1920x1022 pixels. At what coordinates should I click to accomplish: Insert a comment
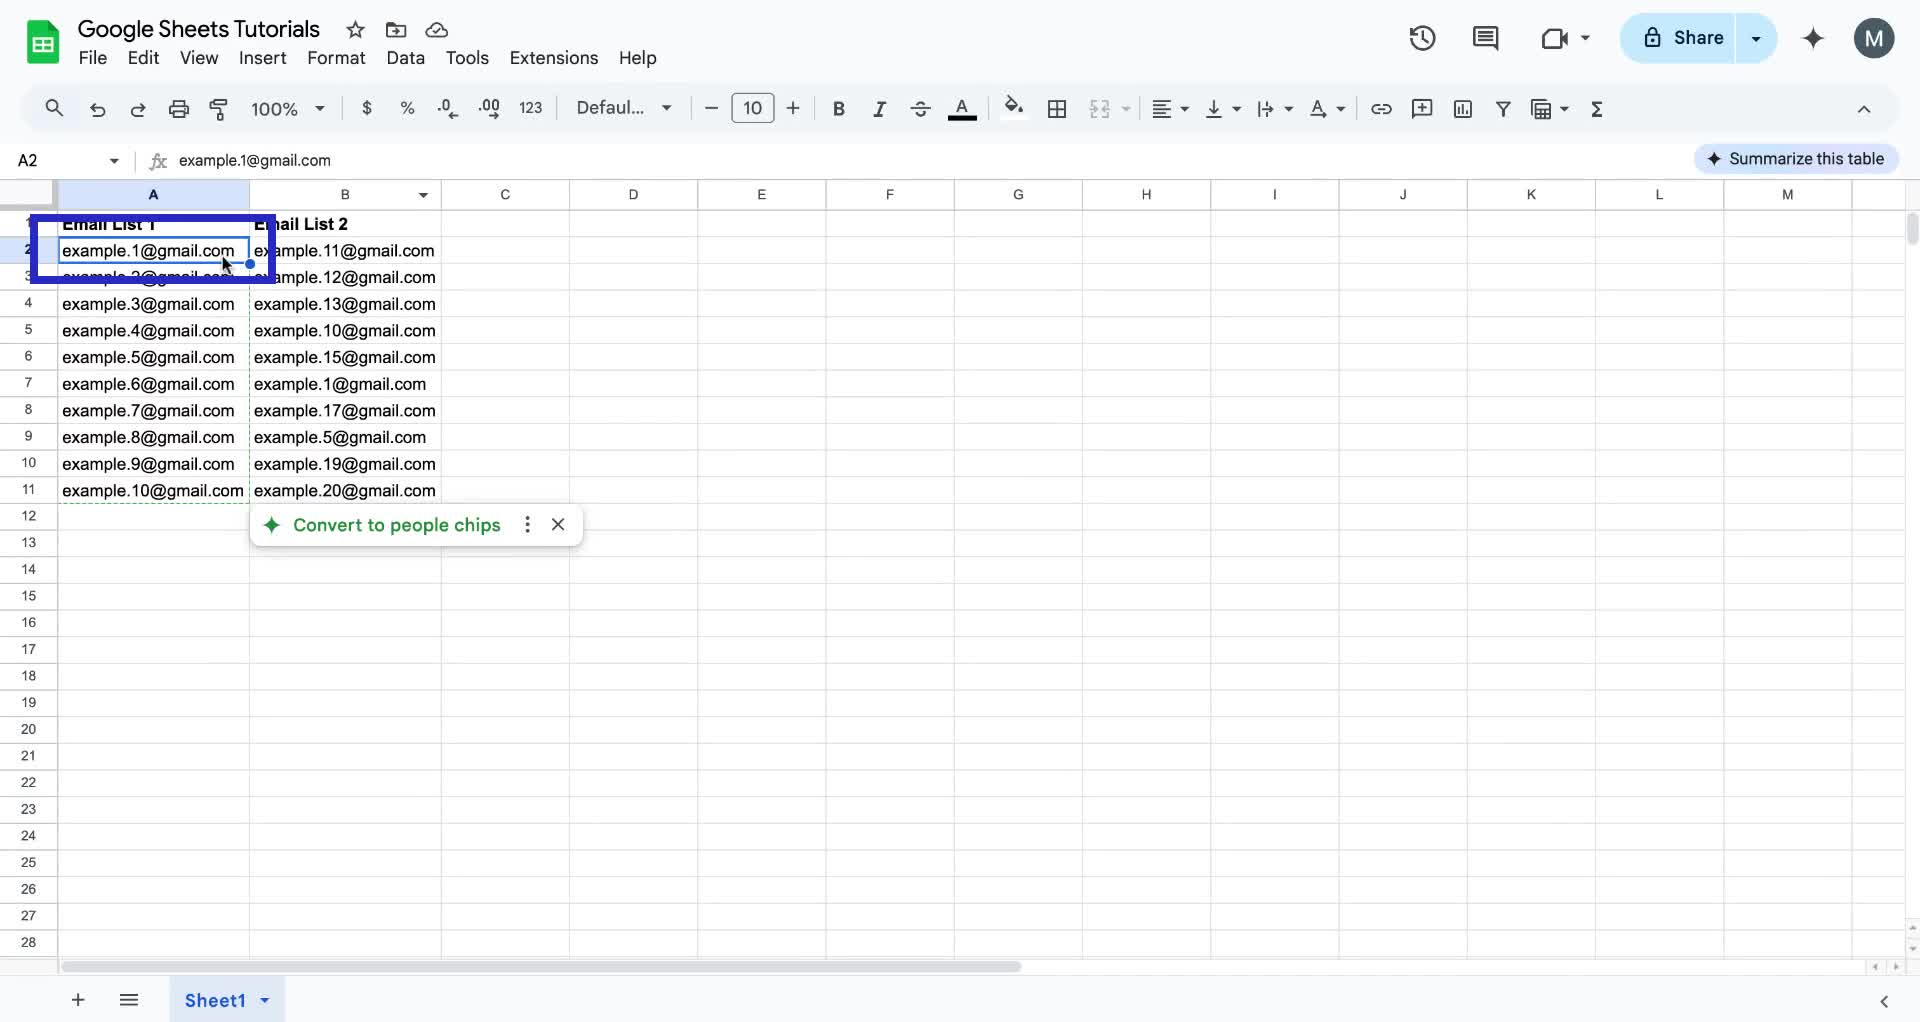click(x=1422, y=109)
